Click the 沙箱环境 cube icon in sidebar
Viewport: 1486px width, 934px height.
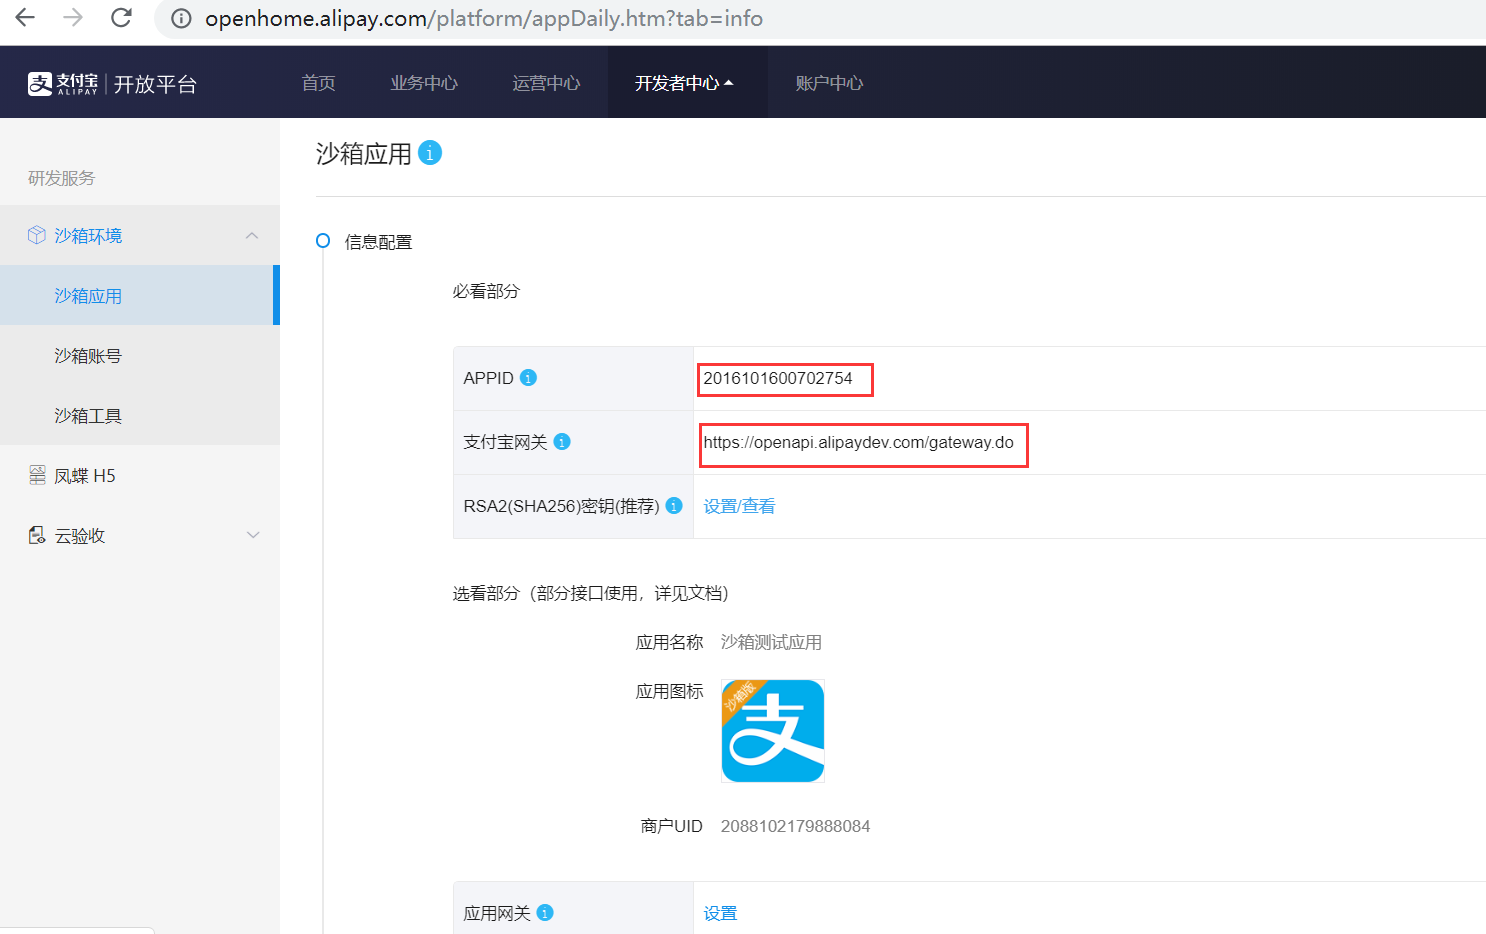point(37,235)
